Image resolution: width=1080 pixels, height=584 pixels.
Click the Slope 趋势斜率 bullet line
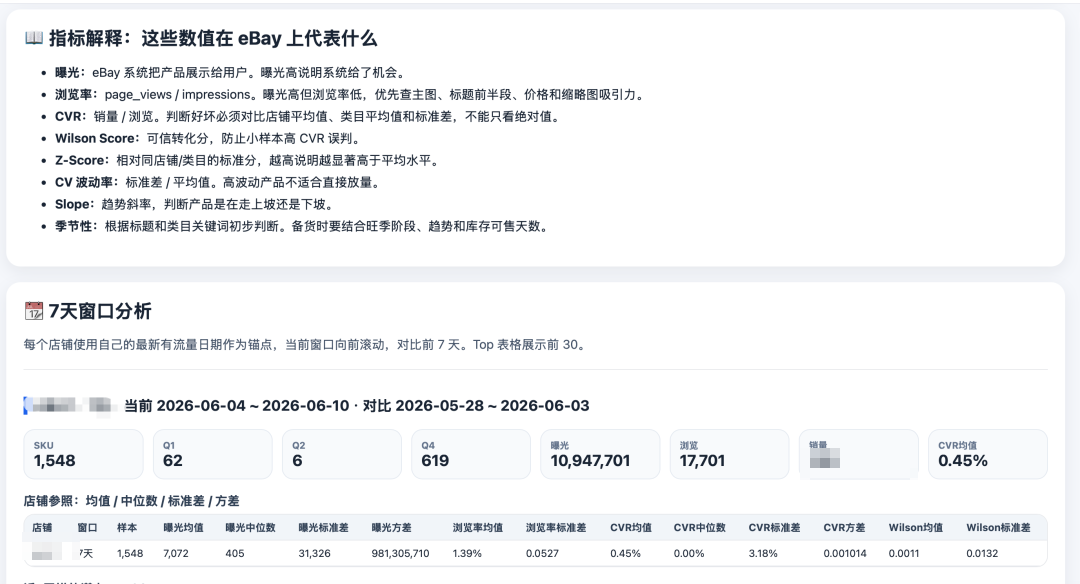coord(197,205)
